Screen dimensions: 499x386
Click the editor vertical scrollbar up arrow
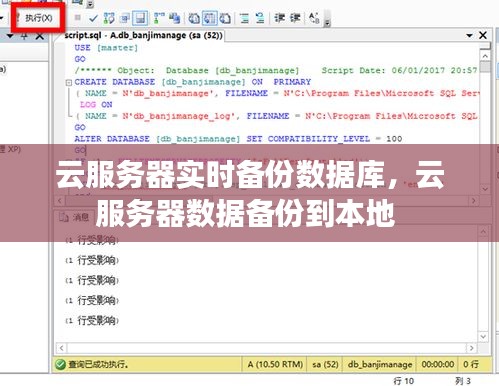tap(485, 56)
